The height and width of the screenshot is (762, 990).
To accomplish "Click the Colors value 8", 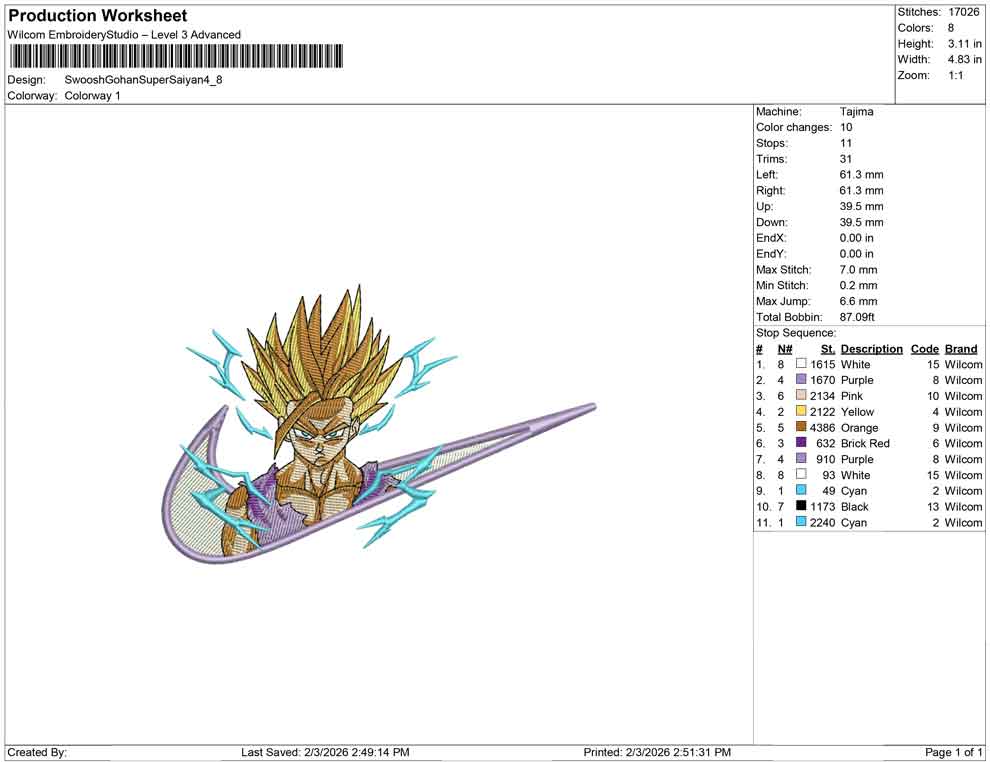I will click(951, 28).
